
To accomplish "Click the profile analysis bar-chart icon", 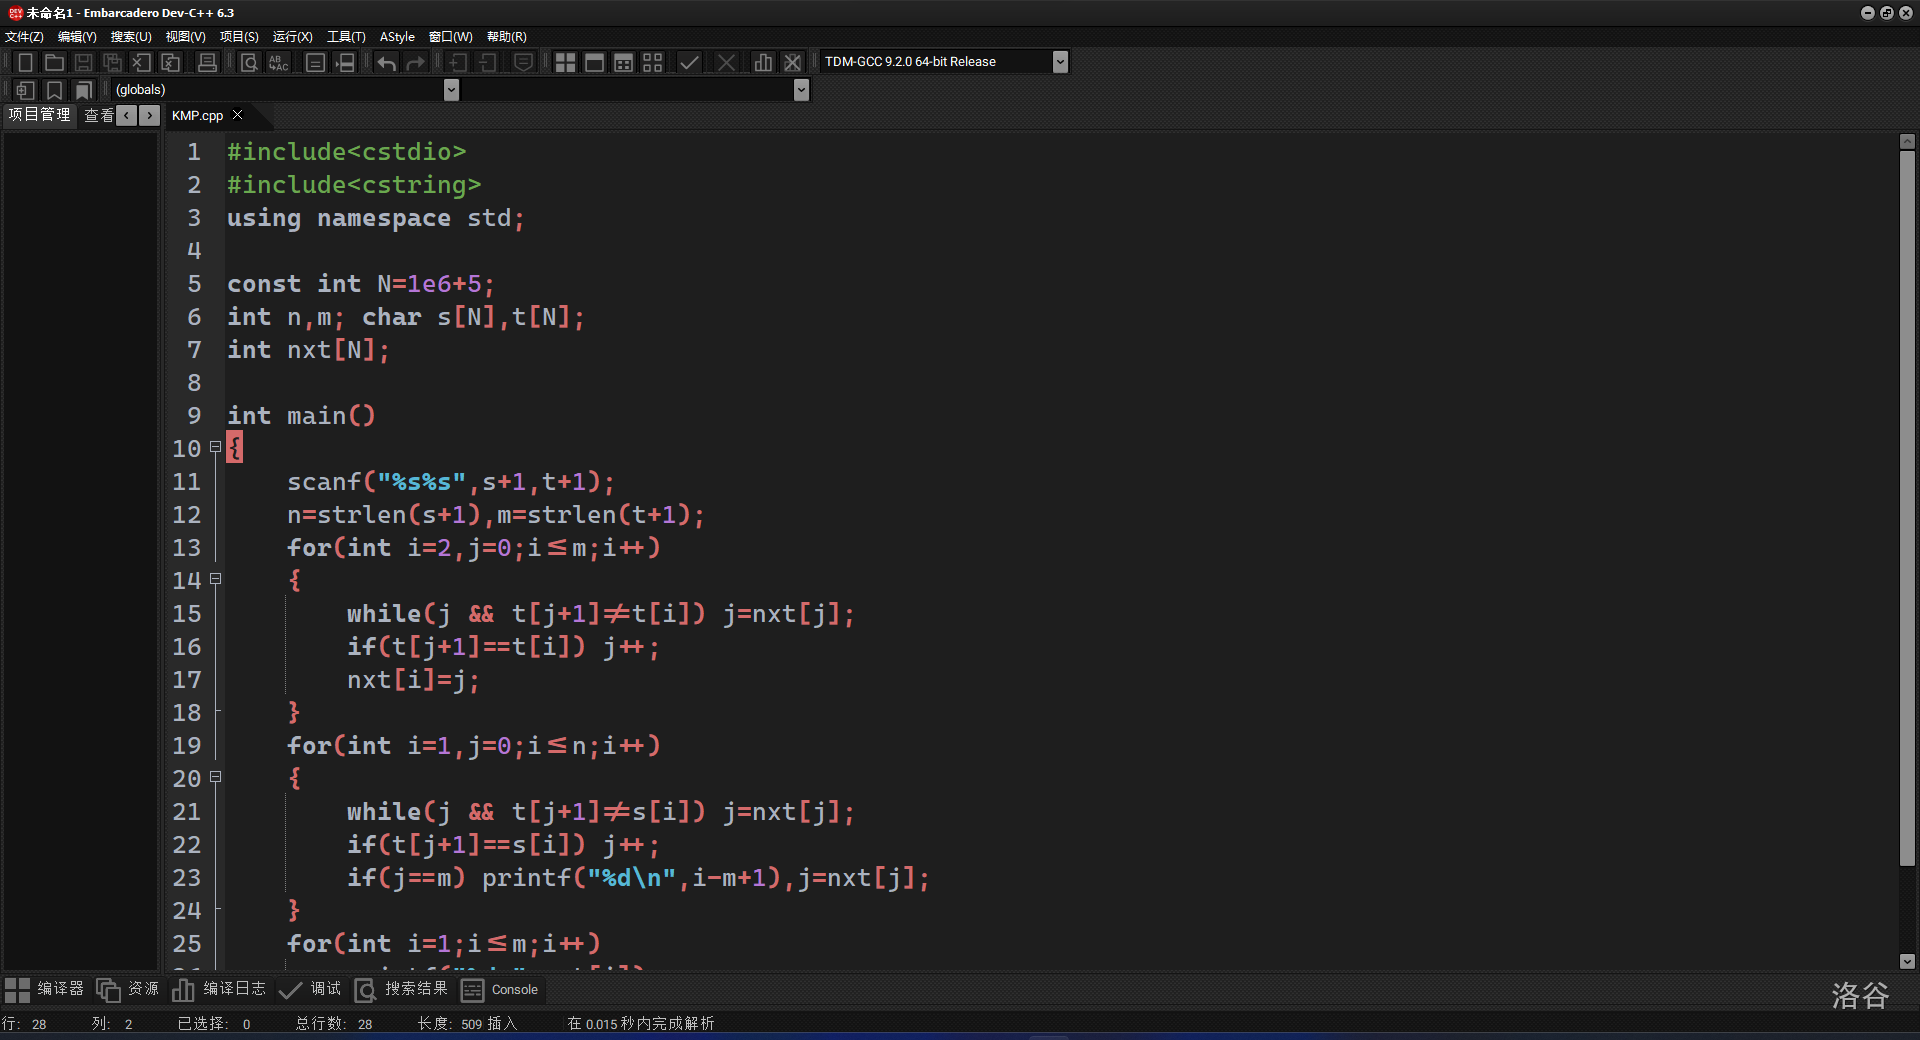I will [x=763, y=62].
